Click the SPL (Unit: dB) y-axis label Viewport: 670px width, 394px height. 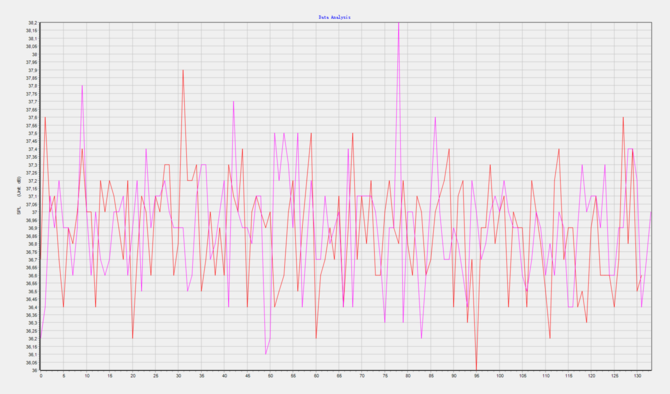19,195
